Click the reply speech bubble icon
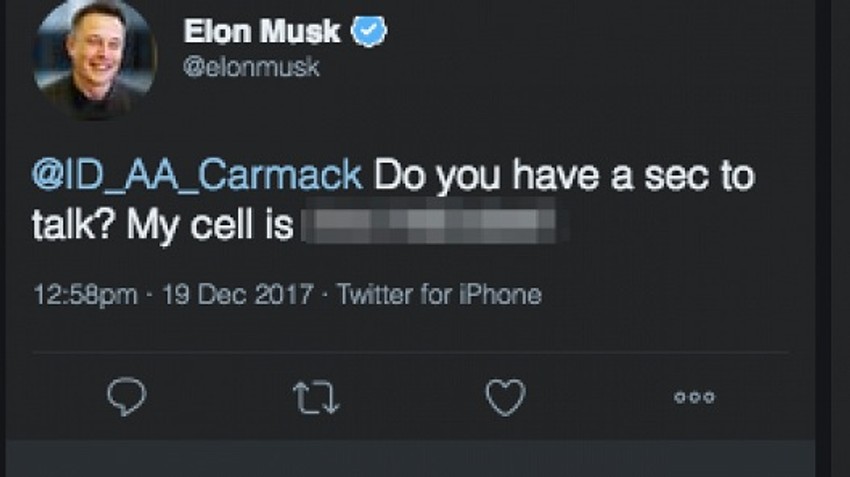 click(126, 397)
